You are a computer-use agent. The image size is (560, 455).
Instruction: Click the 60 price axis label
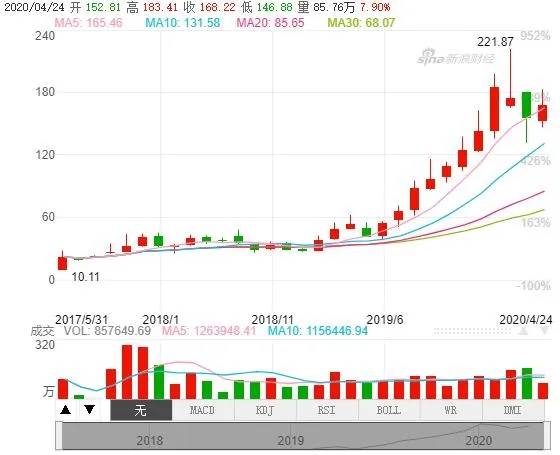(49, 217)
